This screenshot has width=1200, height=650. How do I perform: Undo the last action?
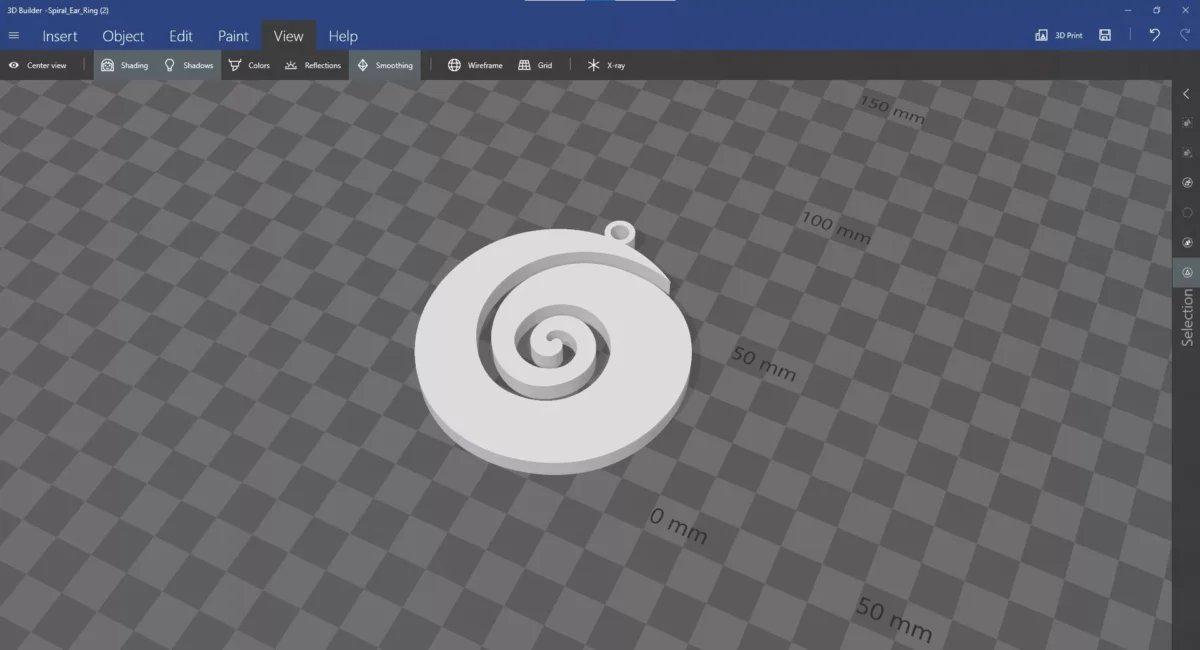[1155, 35]
